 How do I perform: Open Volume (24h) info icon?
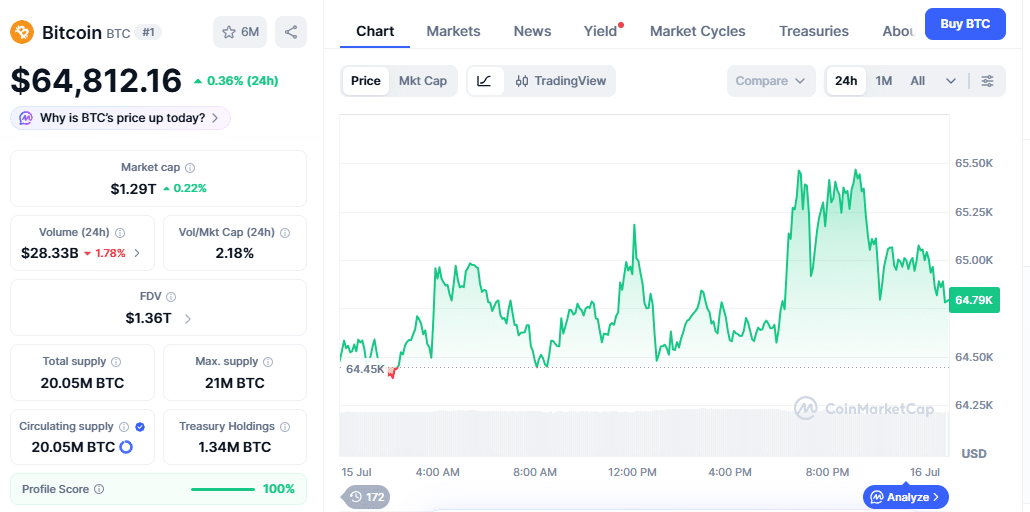[x=120, y=233]
